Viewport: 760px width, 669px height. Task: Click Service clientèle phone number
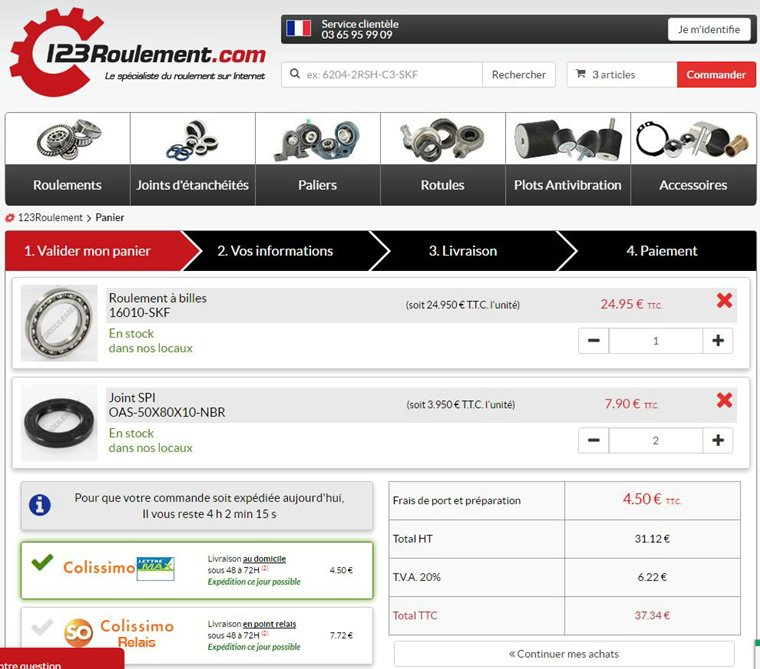pos(357,35)
